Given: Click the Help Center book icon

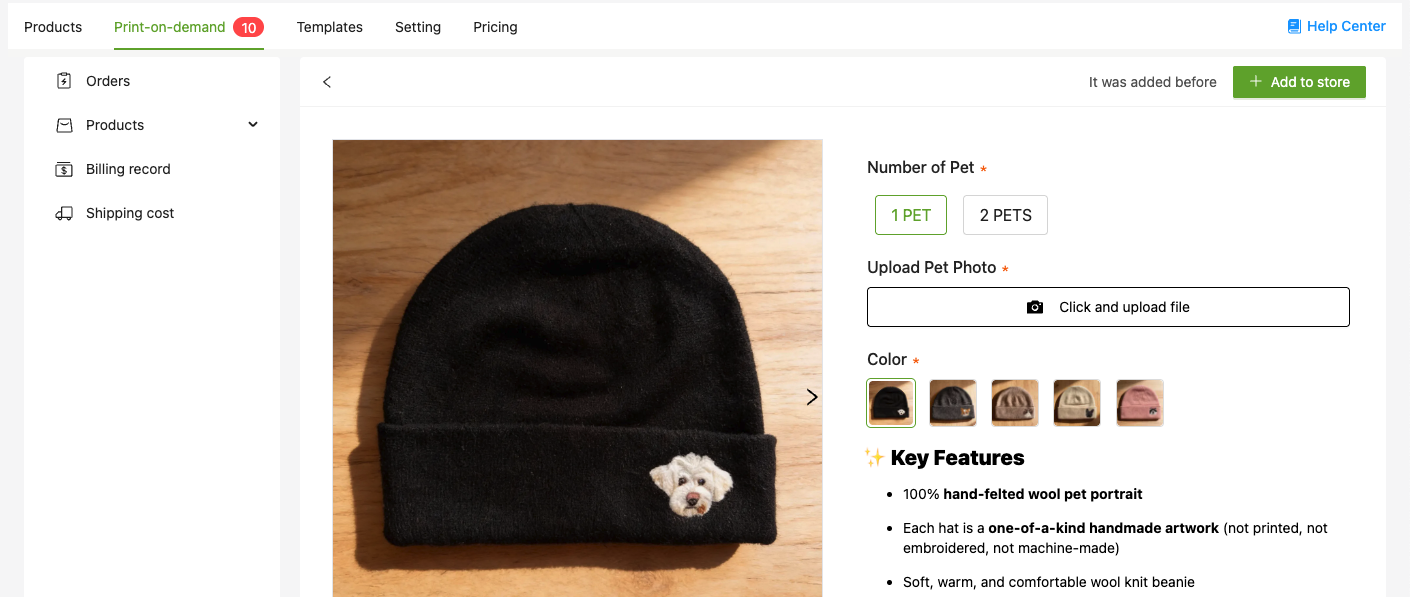Looking at the screenshot, I should (1294, 27).
